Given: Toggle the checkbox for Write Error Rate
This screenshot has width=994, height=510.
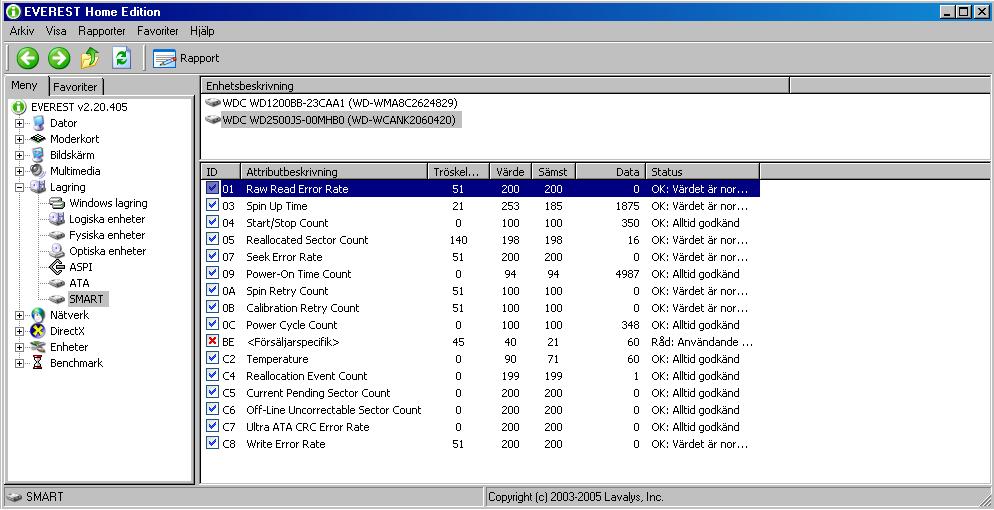Looking at the screenshot, I should click(x=212, y=443).
